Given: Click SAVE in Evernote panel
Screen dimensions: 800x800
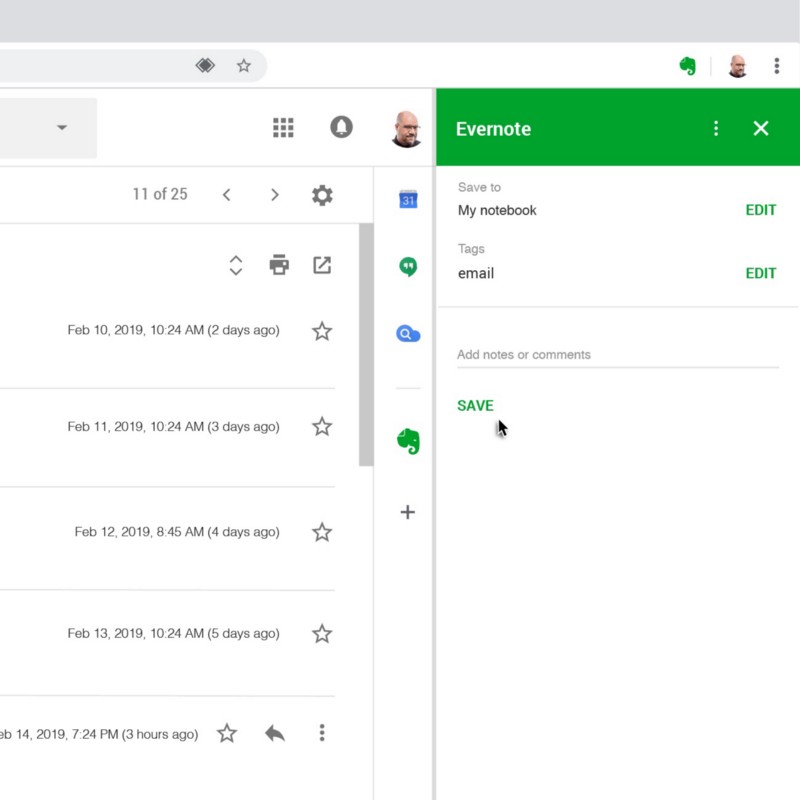Looking at the screenshot, I should click(475, 406).
